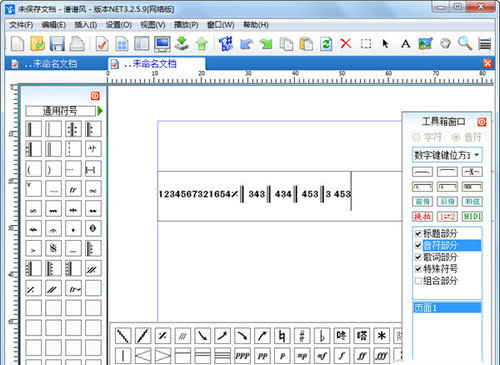Click the 1⇌2 button in toolbox
This screenshot has height=365, width=500.
pyautogui.click(x=447, y=216)
